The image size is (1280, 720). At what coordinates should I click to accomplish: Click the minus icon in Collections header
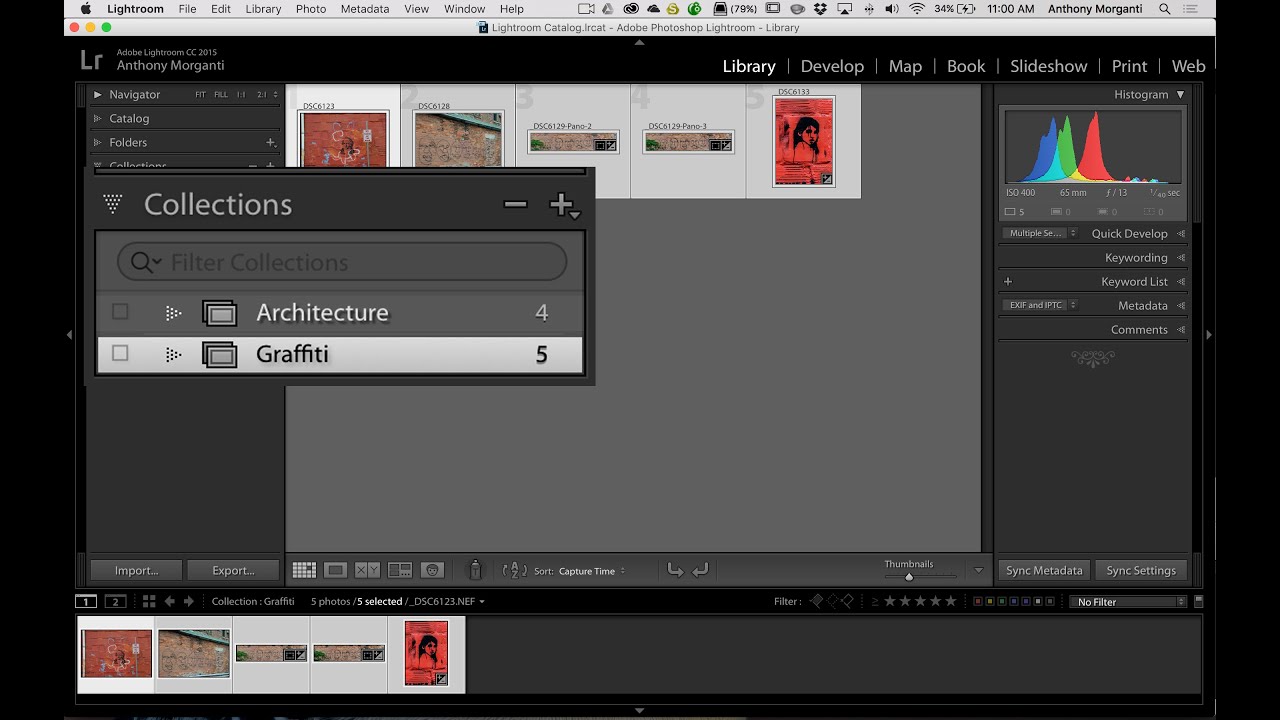pyautogui.click(x=515, y=205)
